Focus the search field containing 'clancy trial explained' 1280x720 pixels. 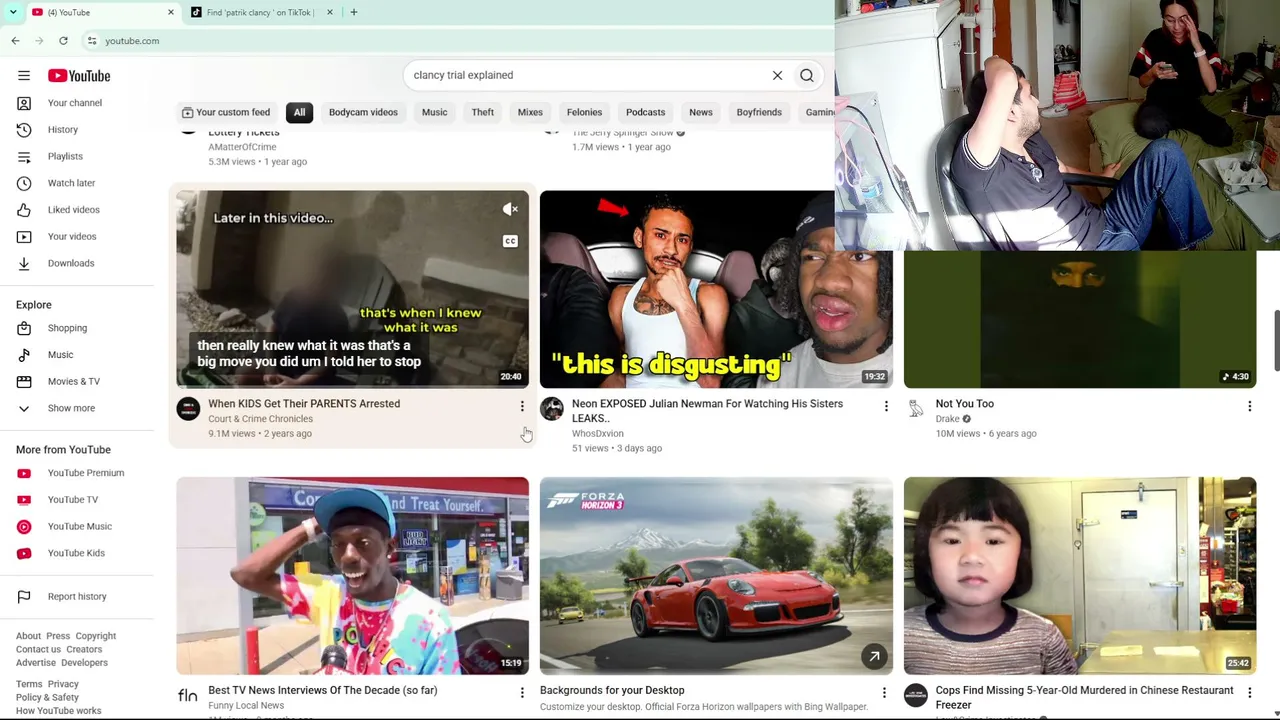pos(586,75)
